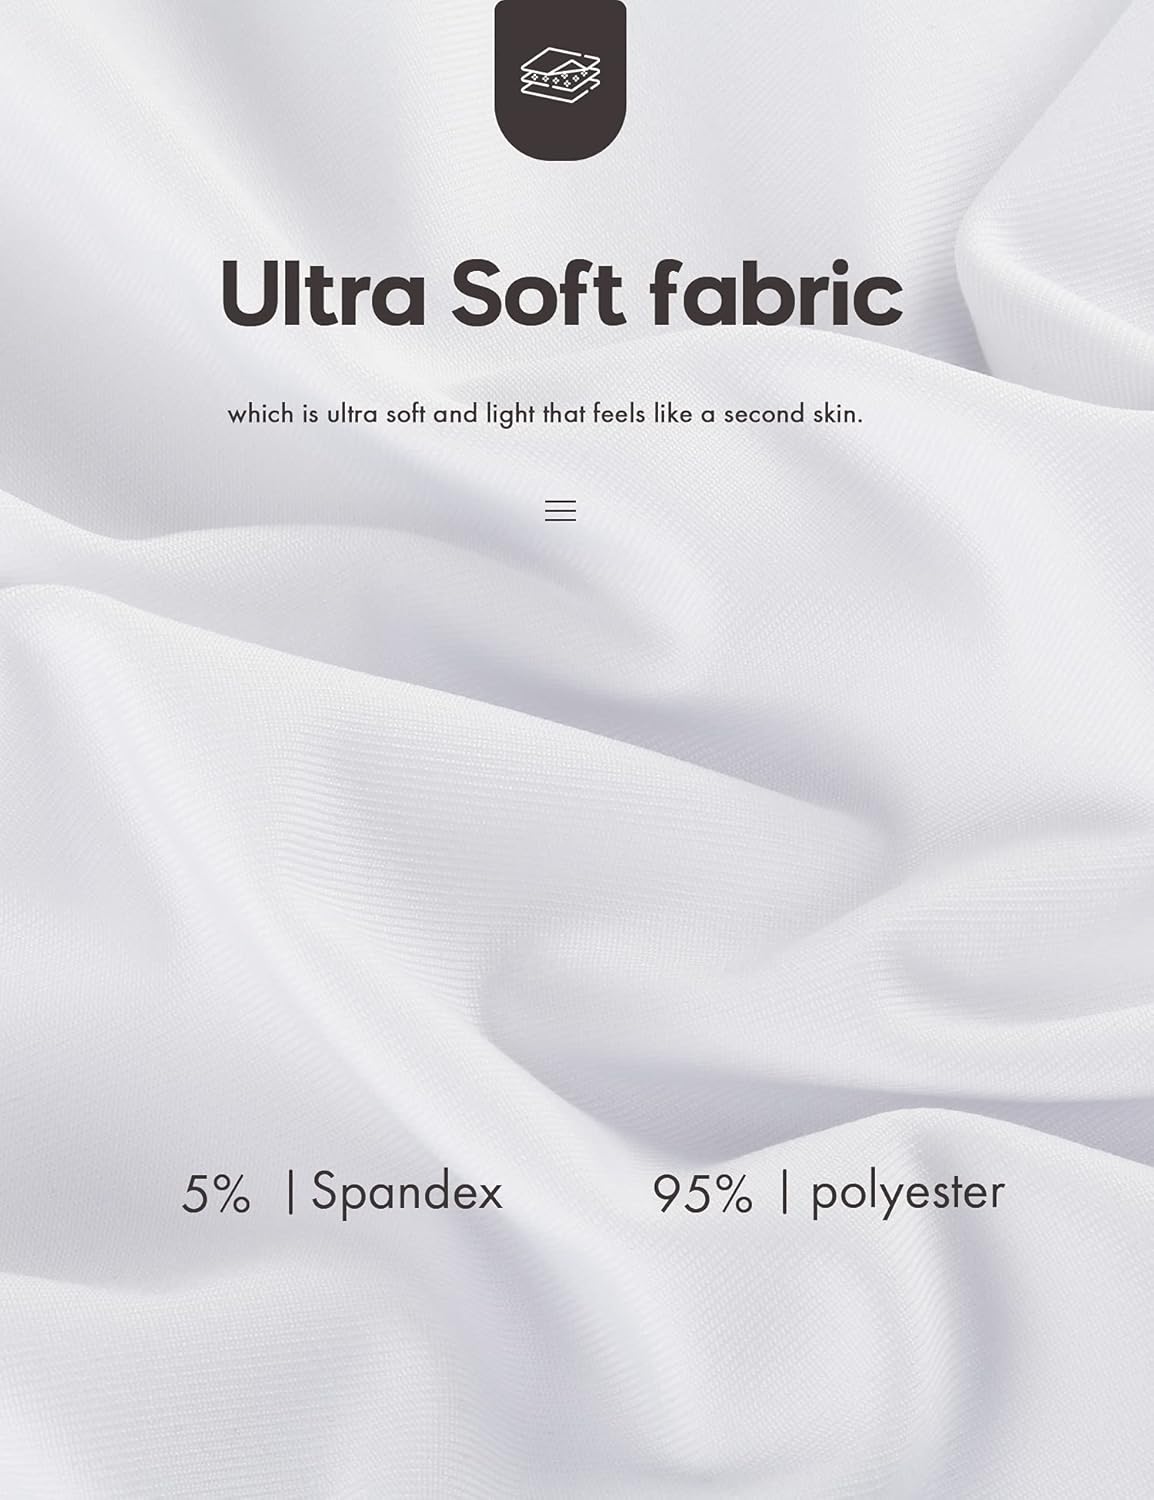Click the "5%" composition value
Image resolution: width=1154 pixels, height=1500 pixels.
[x=216, y=1193]
